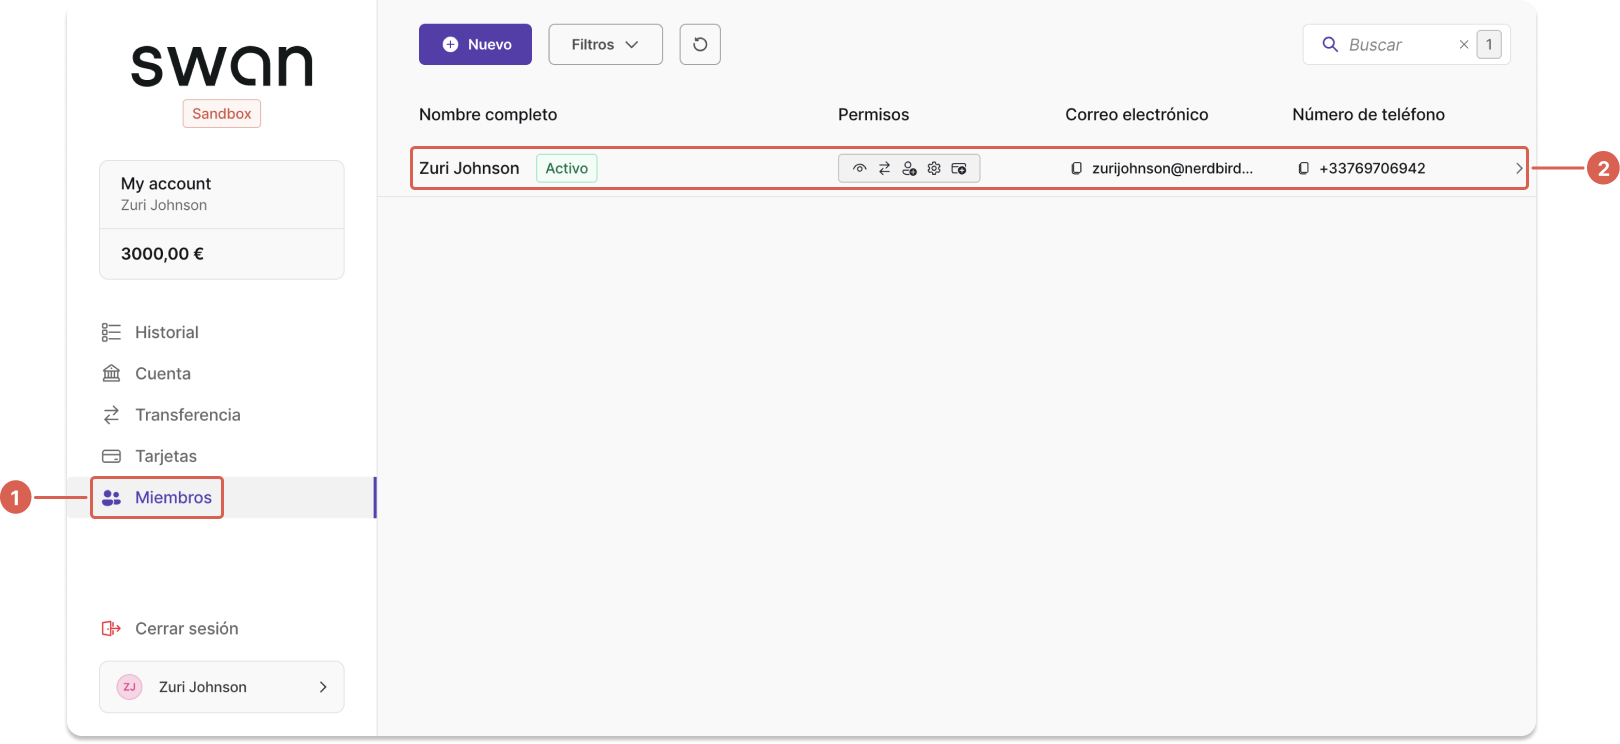The image size is (1620, 744).
Task: Click the Tarjetas card icon
Action: click(111, 456)
